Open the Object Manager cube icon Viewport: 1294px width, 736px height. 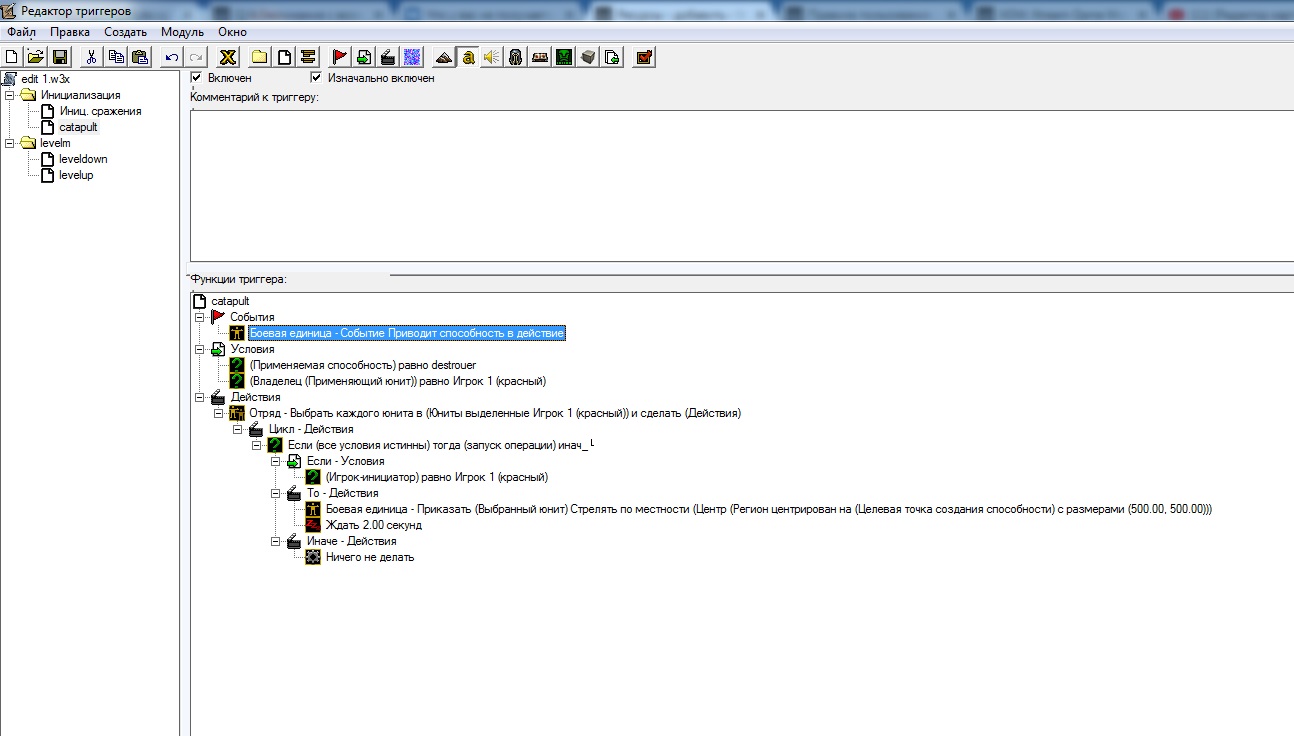tap(588, 57)
